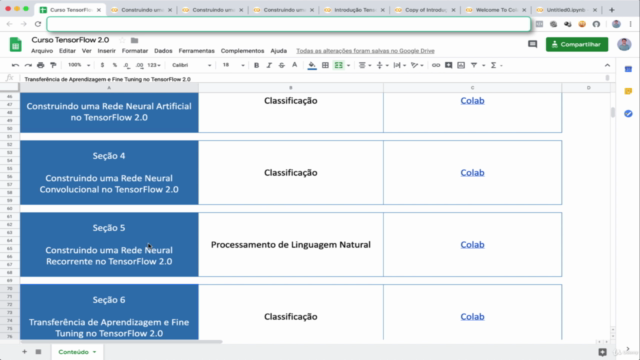Screen dimensions: 640x360
Task: Reload the browser page
Action: coord(38,24)
